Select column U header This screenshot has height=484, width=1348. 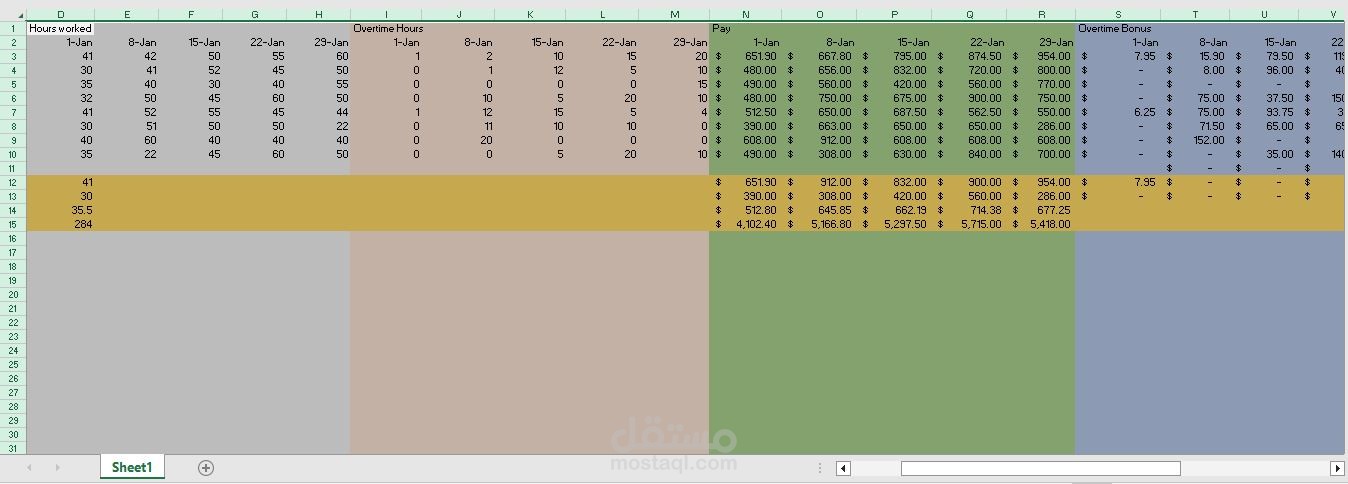pos(1264,15)
